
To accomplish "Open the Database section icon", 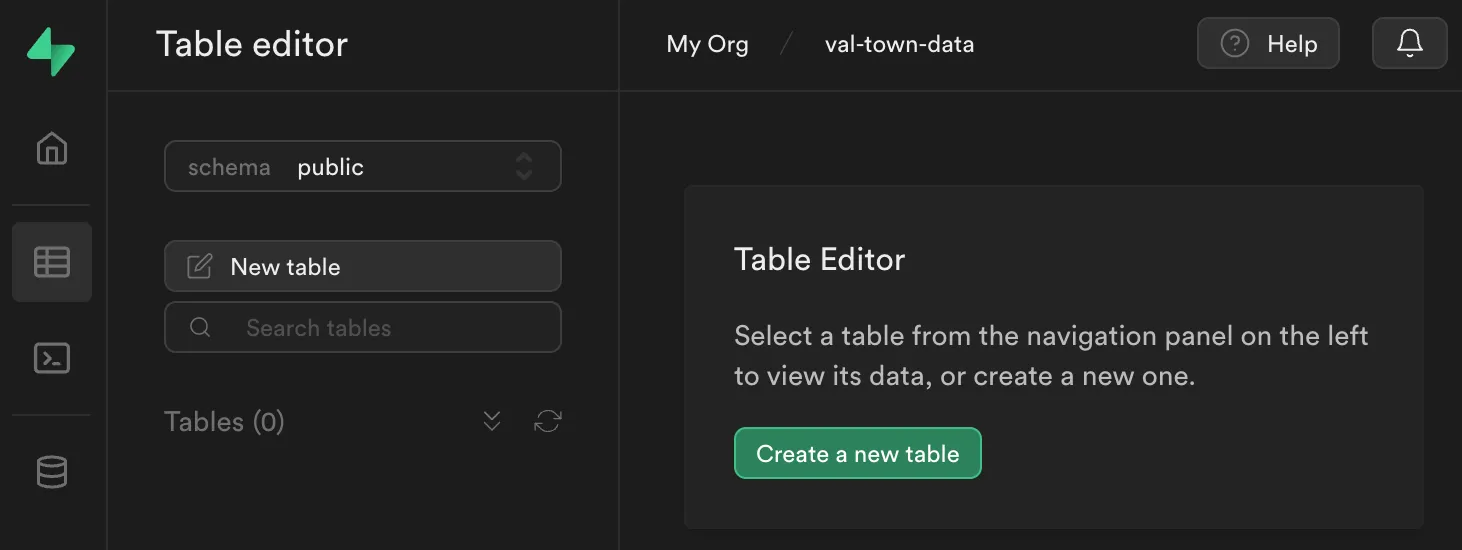I will click(x=52, y=472).
